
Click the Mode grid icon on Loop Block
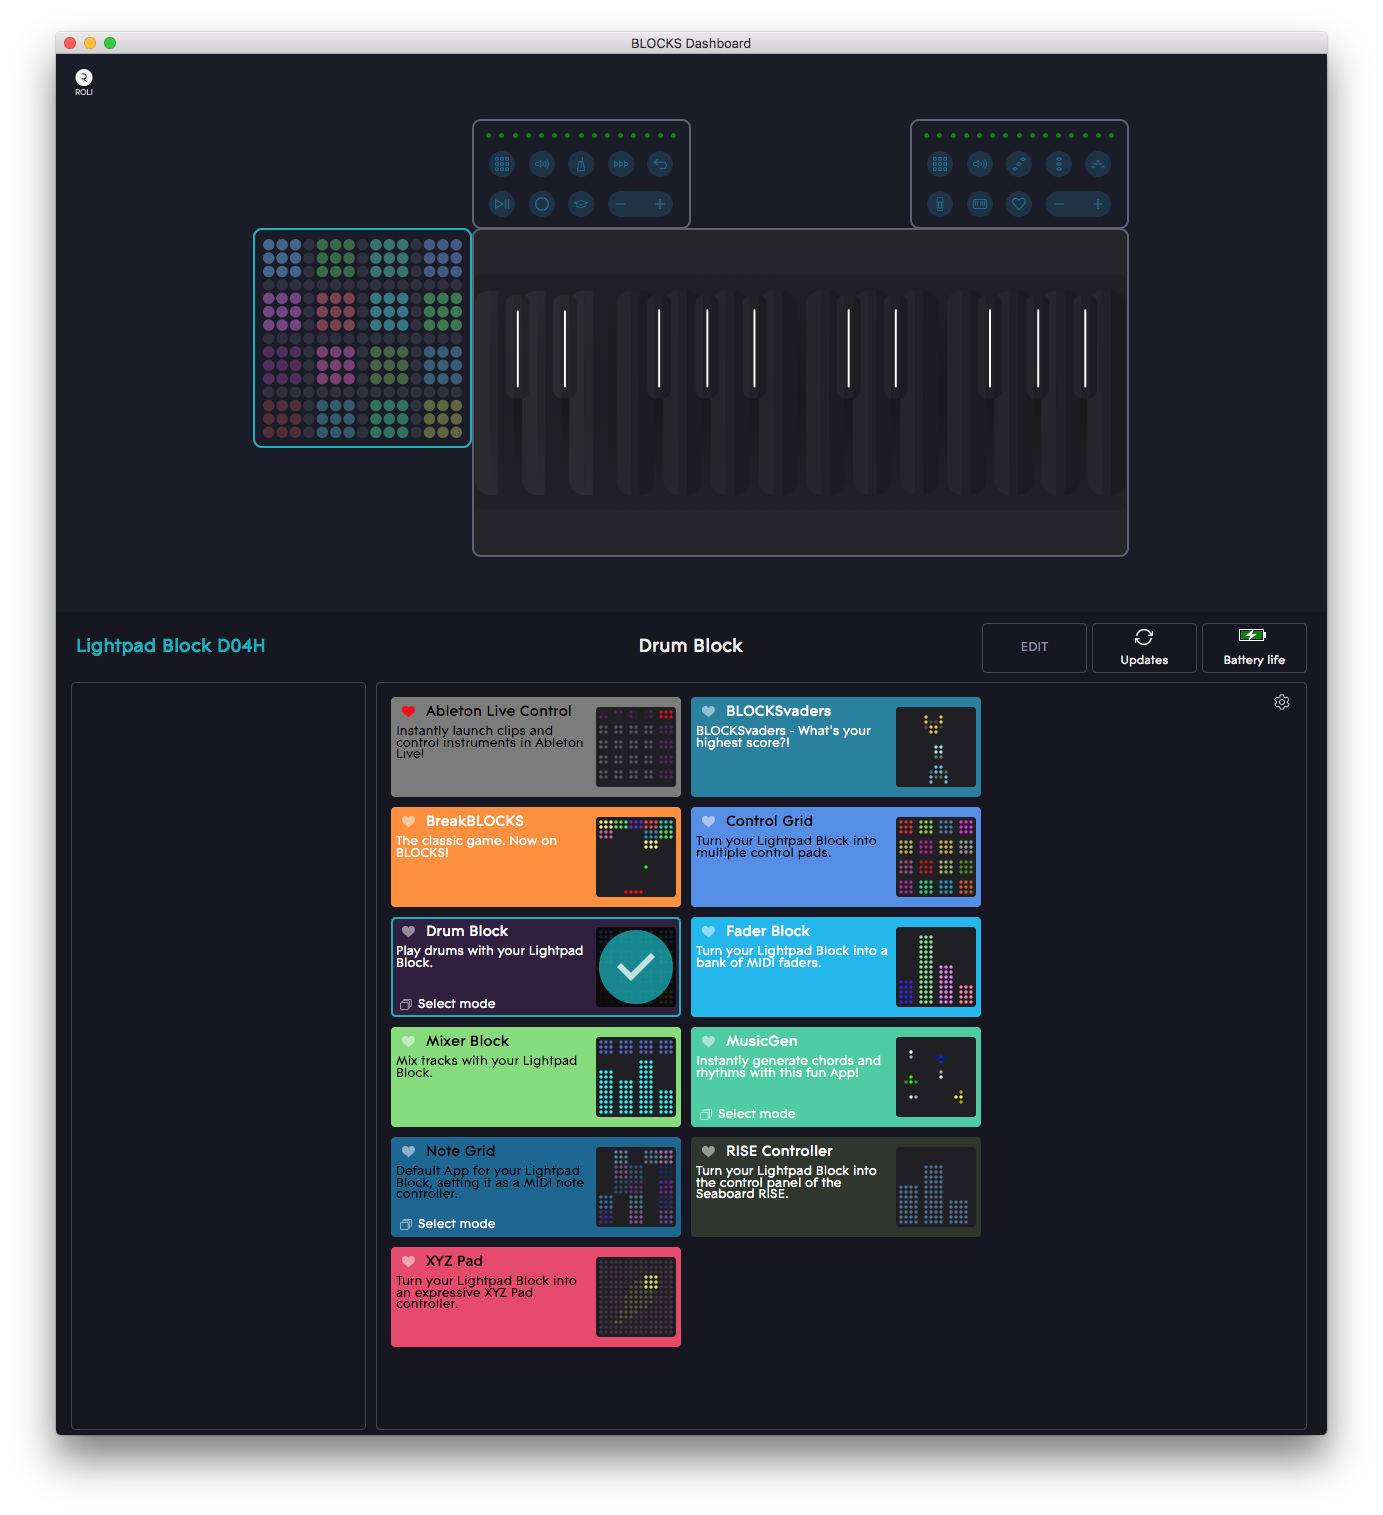[x=502, y=164]
